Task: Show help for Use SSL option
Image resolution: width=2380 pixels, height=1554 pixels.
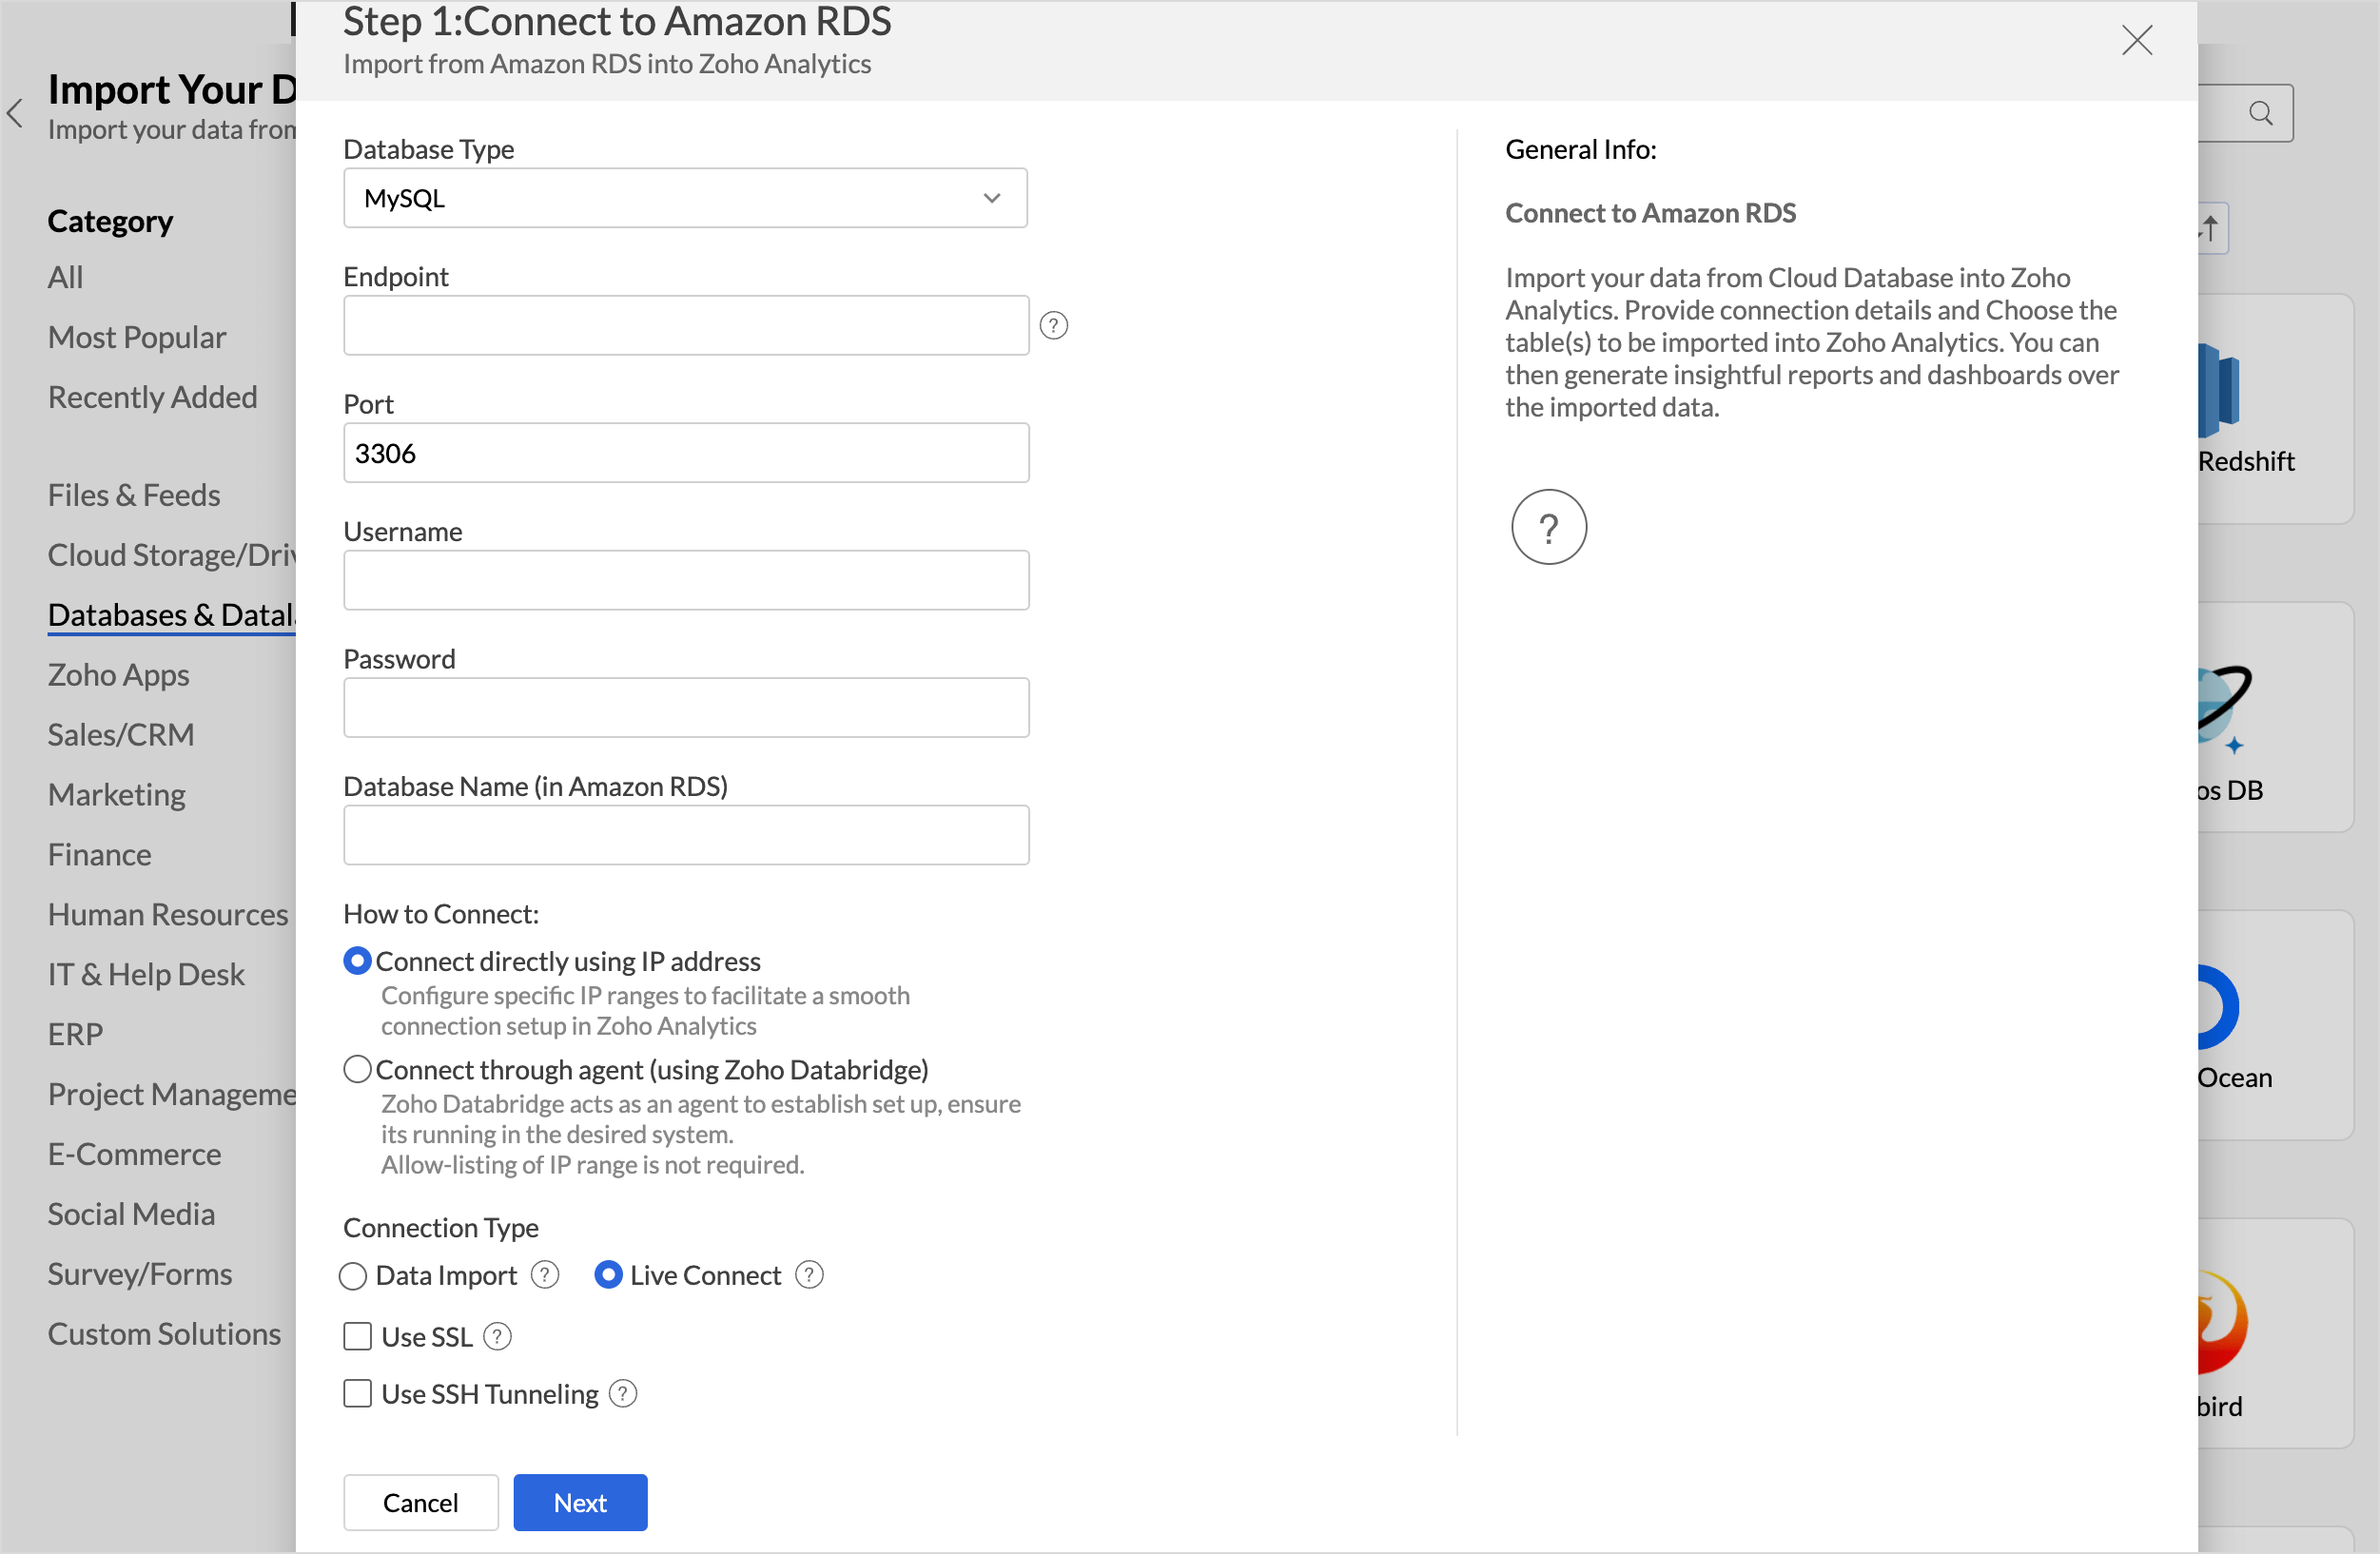Action: pyautogui.click(x=497, y=1337)
